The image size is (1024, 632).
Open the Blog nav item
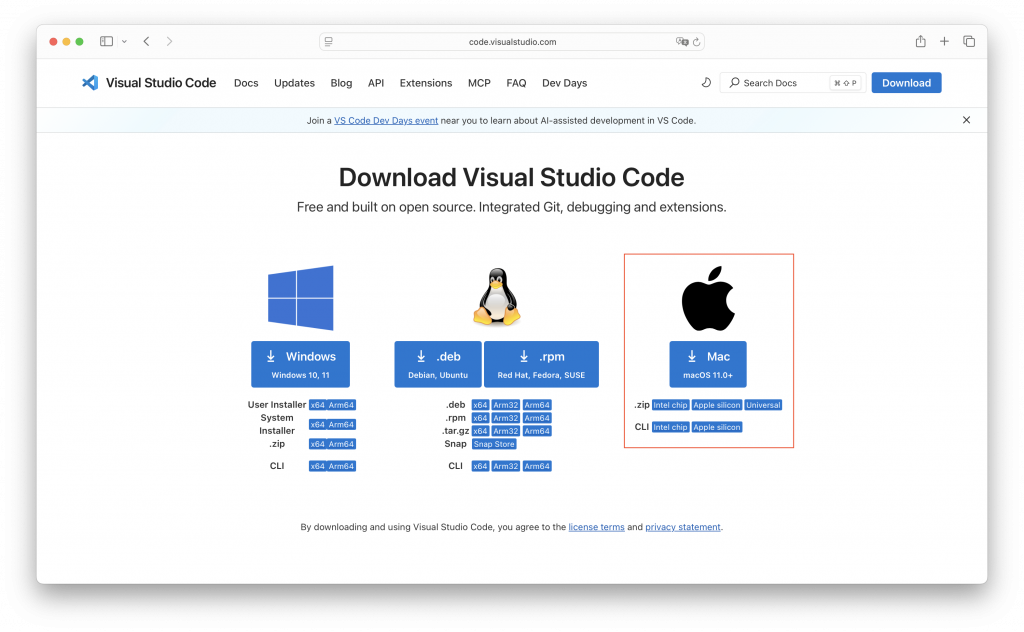(341, 83)
